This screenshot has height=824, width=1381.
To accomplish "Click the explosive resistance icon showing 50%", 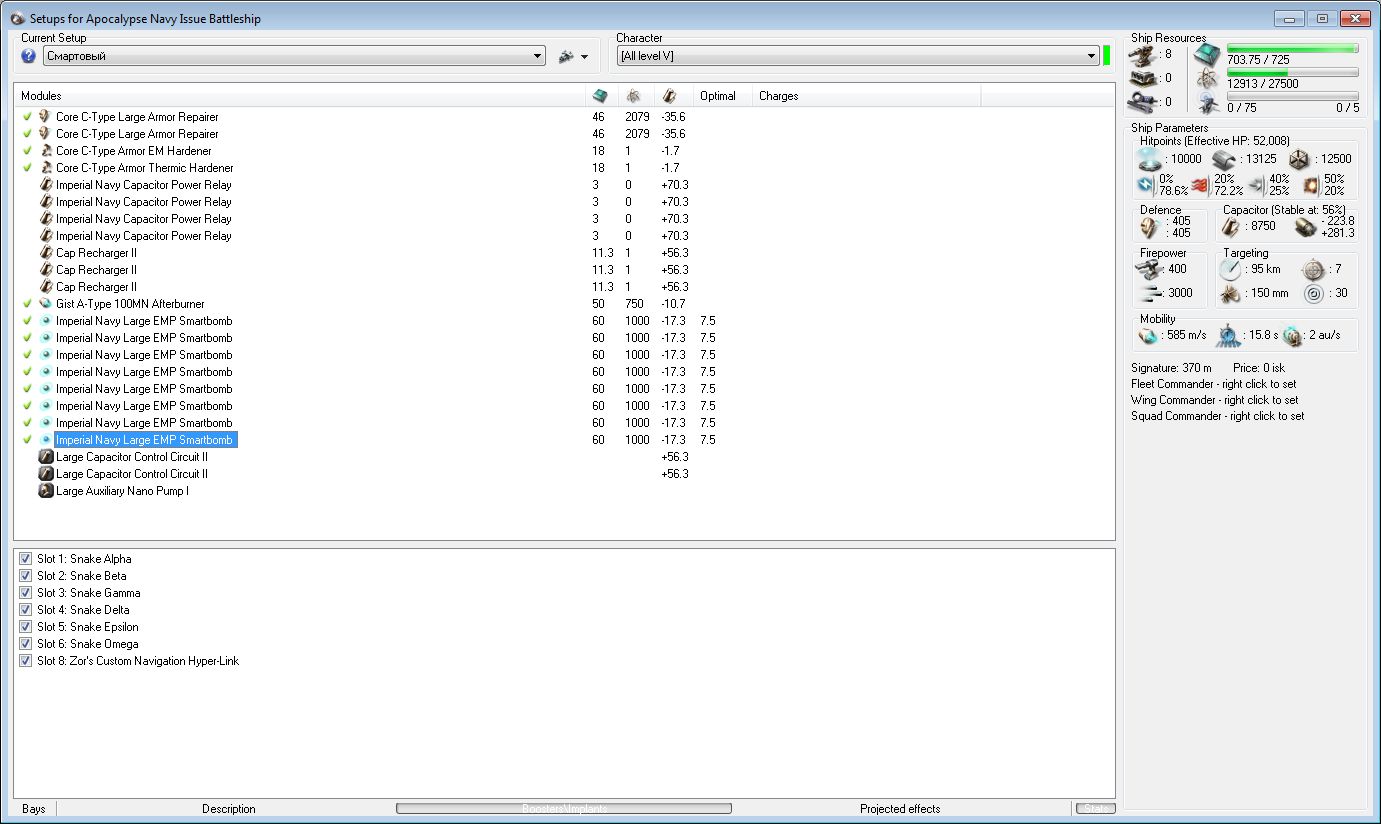I will click(x=1312, y=185).
